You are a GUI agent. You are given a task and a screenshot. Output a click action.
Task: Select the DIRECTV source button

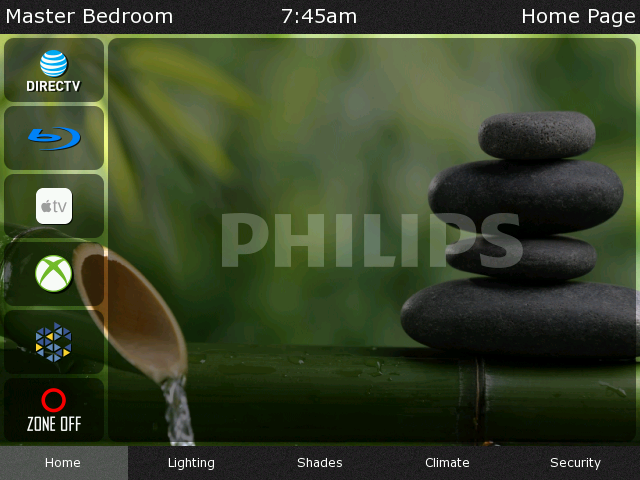54,70
